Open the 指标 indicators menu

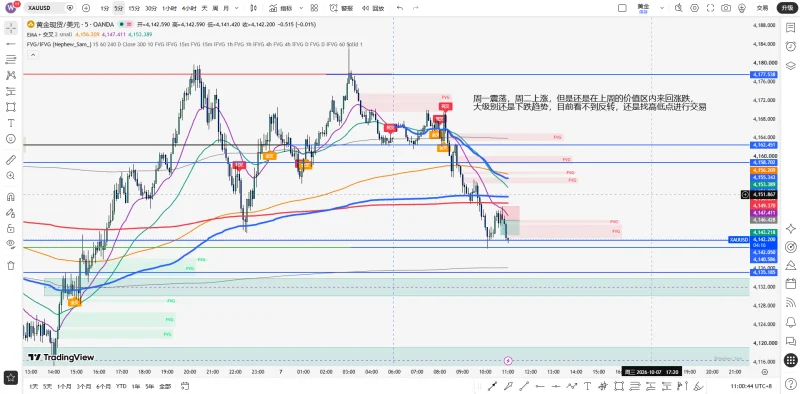pos(281,8)
